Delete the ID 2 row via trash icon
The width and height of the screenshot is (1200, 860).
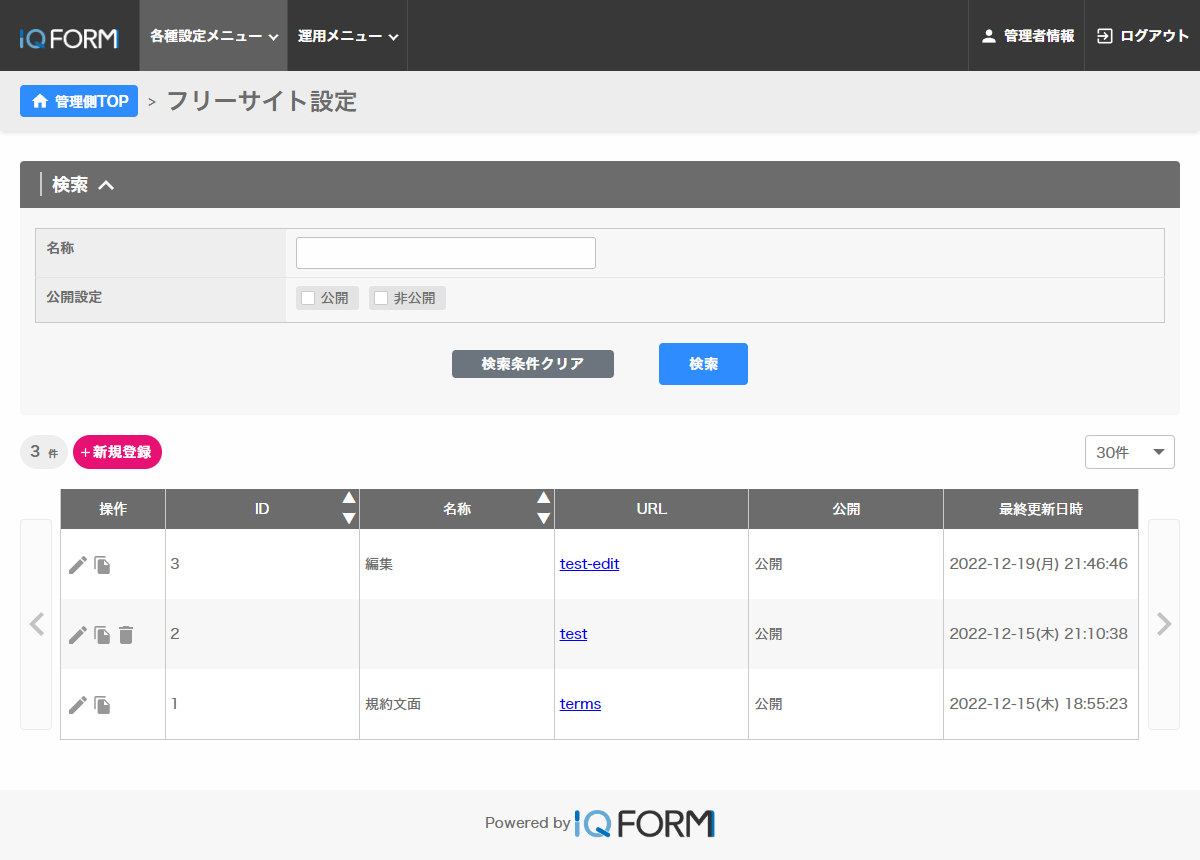(x=126, y=635)
